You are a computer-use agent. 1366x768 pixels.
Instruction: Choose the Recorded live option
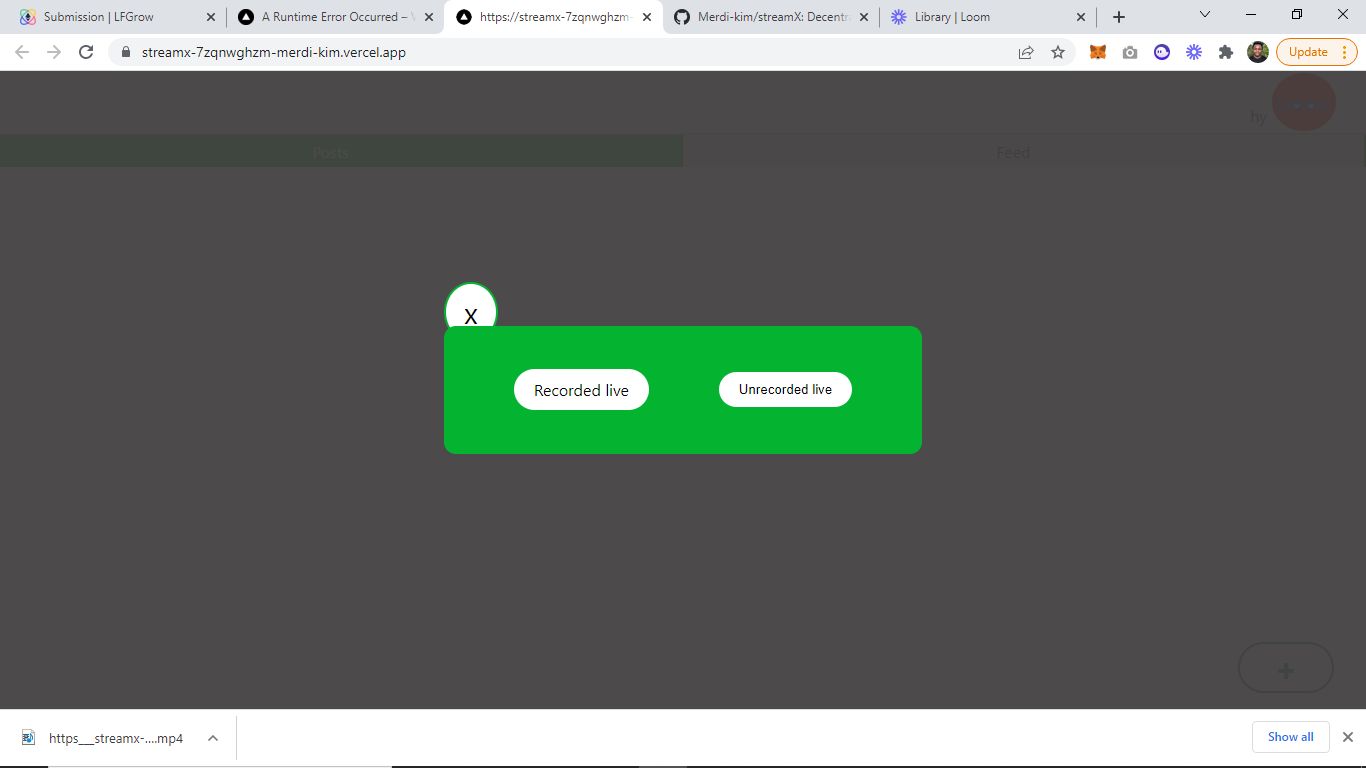581,390
